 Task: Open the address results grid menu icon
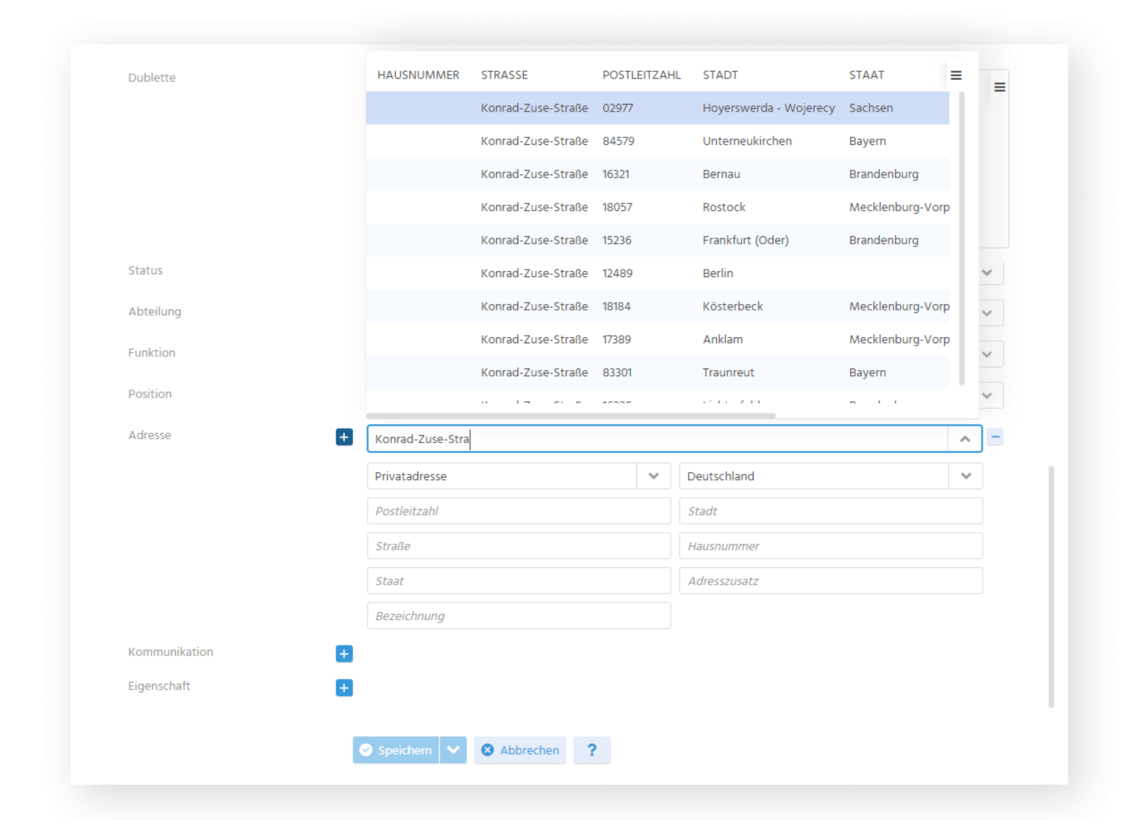click(x=956, y=75)
